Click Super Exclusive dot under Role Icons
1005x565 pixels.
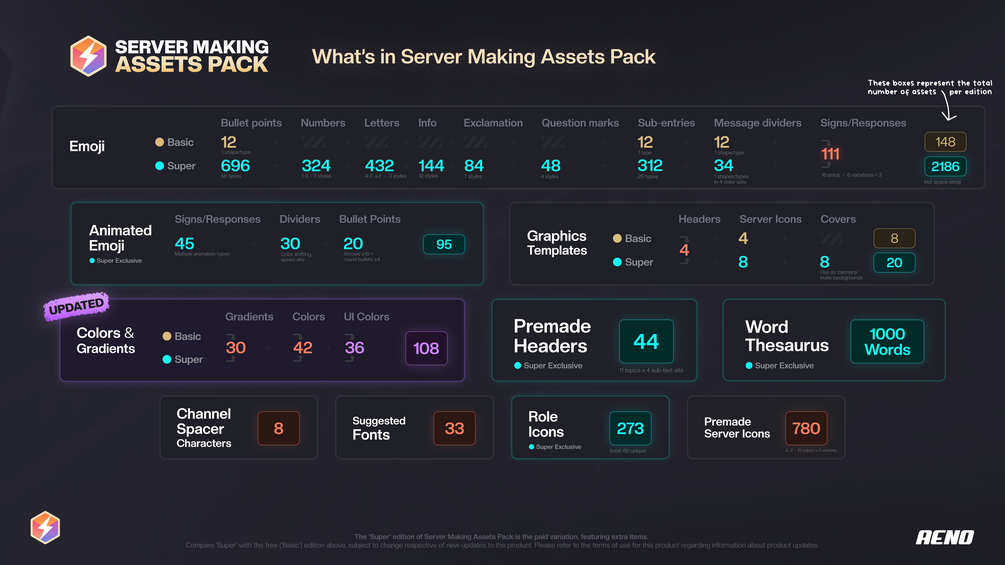(531, 447)
